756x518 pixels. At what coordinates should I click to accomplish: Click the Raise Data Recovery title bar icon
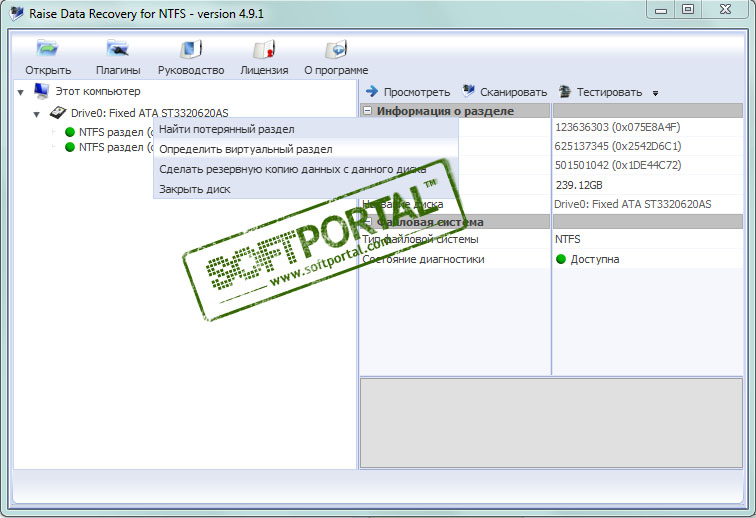tap(16, 13)
